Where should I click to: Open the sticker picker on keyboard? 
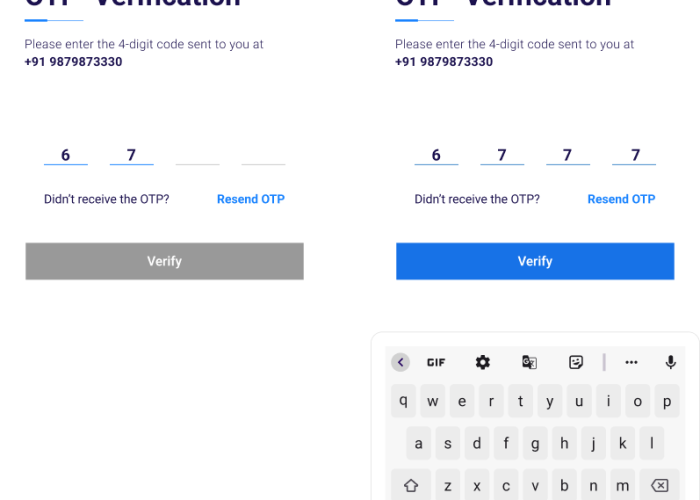576,362
